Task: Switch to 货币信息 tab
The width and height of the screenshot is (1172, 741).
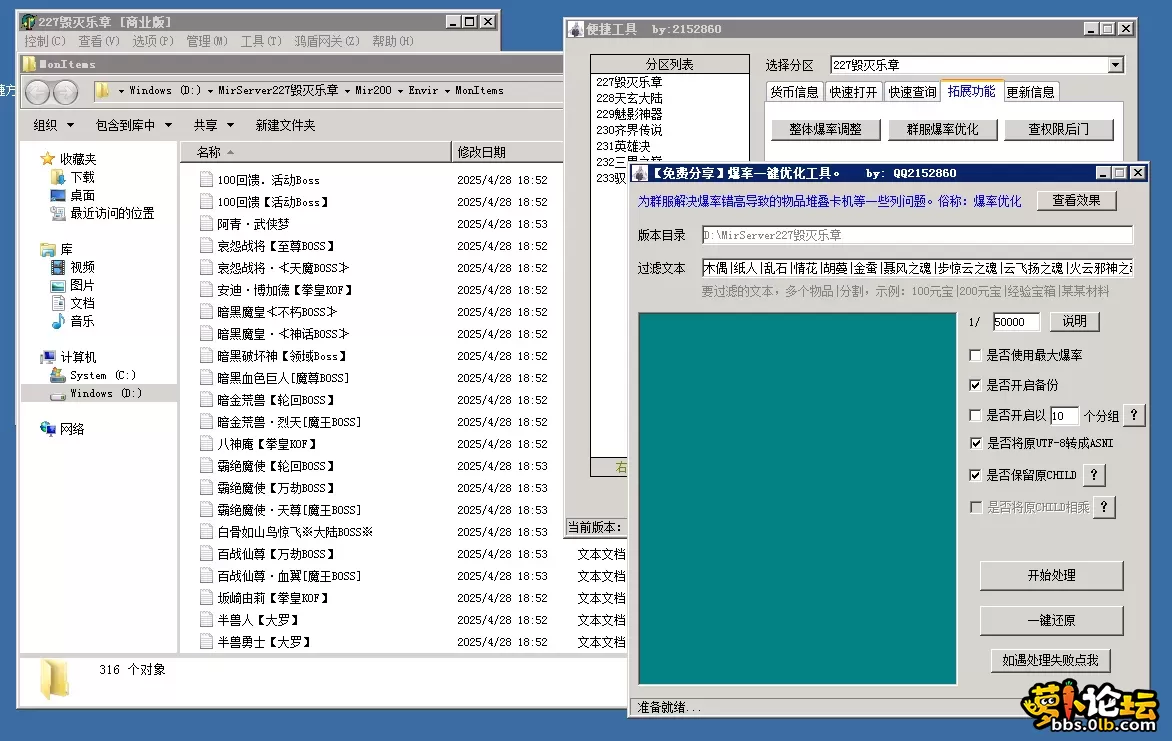Action: click(795, 92)
